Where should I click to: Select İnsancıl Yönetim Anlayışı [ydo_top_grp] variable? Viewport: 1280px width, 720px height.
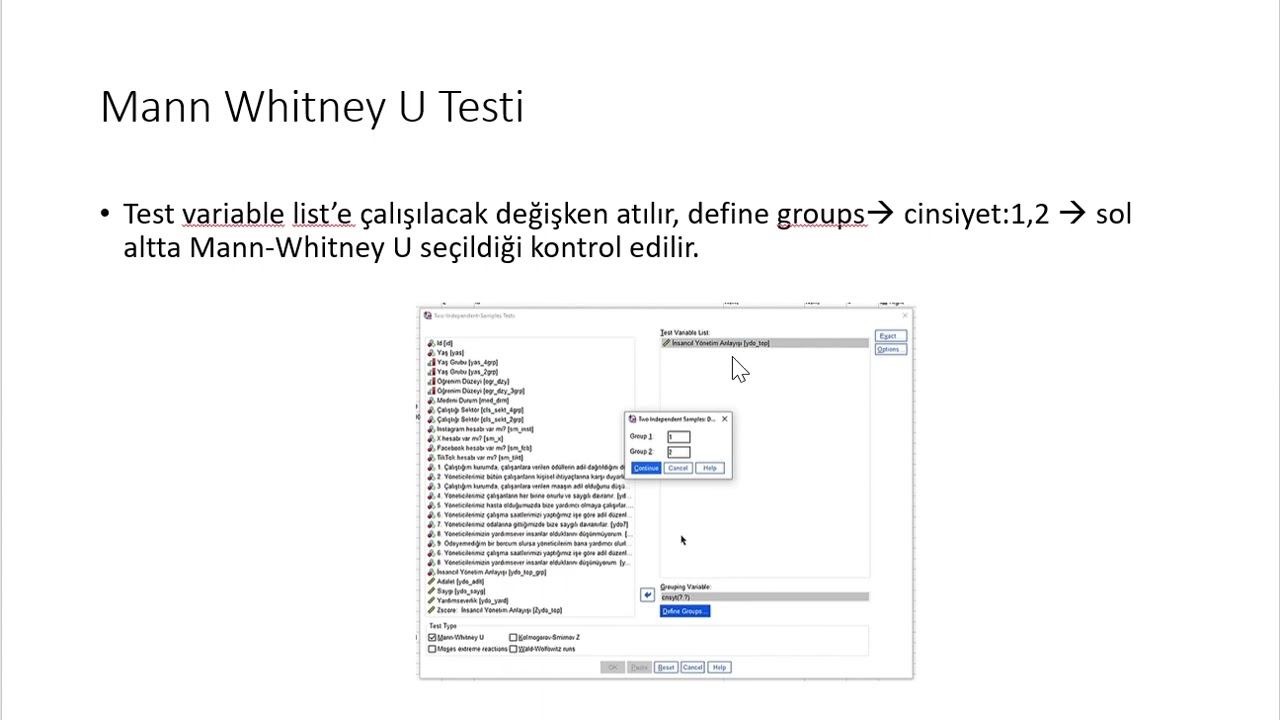point(487,572)
